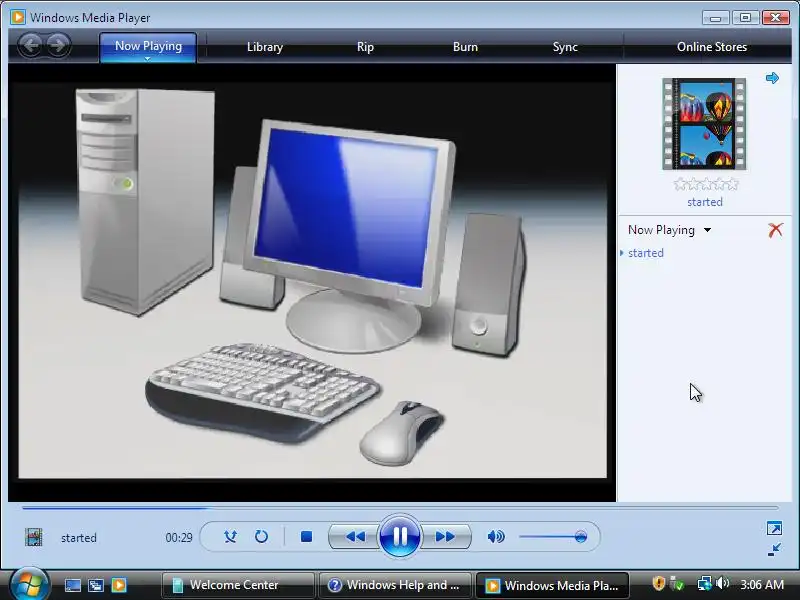Open the Windows Start orb

point(29,584)
